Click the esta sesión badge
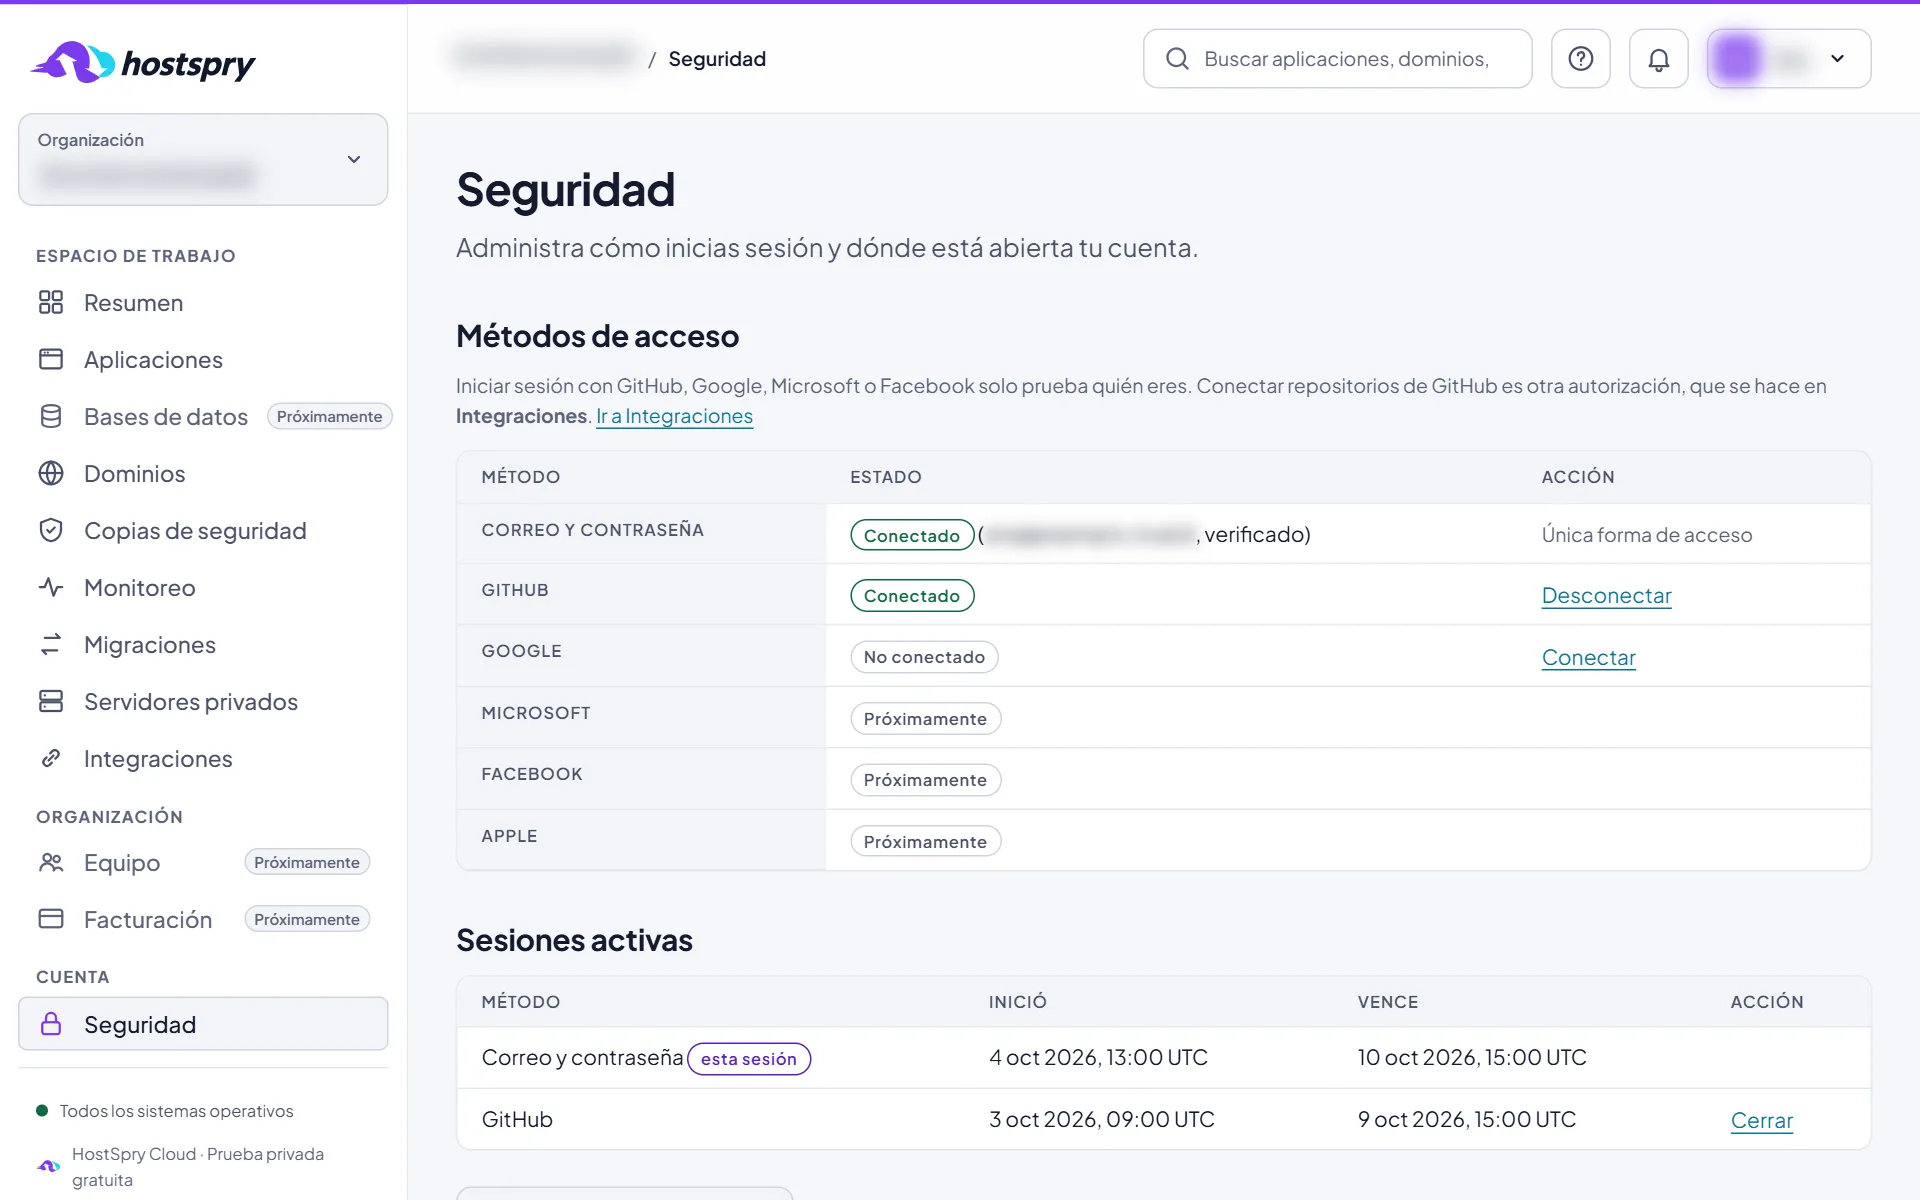 click(749, 1059)
